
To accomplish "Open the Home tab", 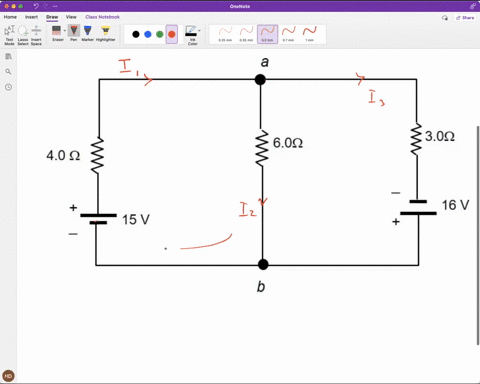I will click(10, 17).
